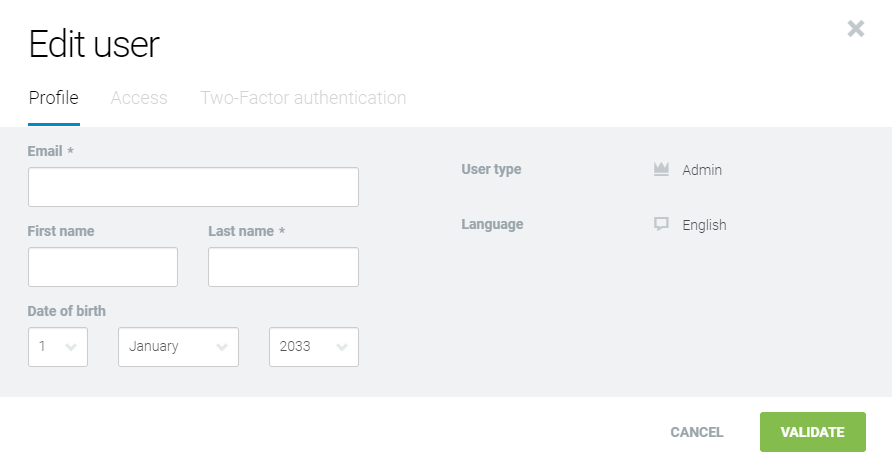Validate the user changes
The image size is (892, 465).
(813, 432)
